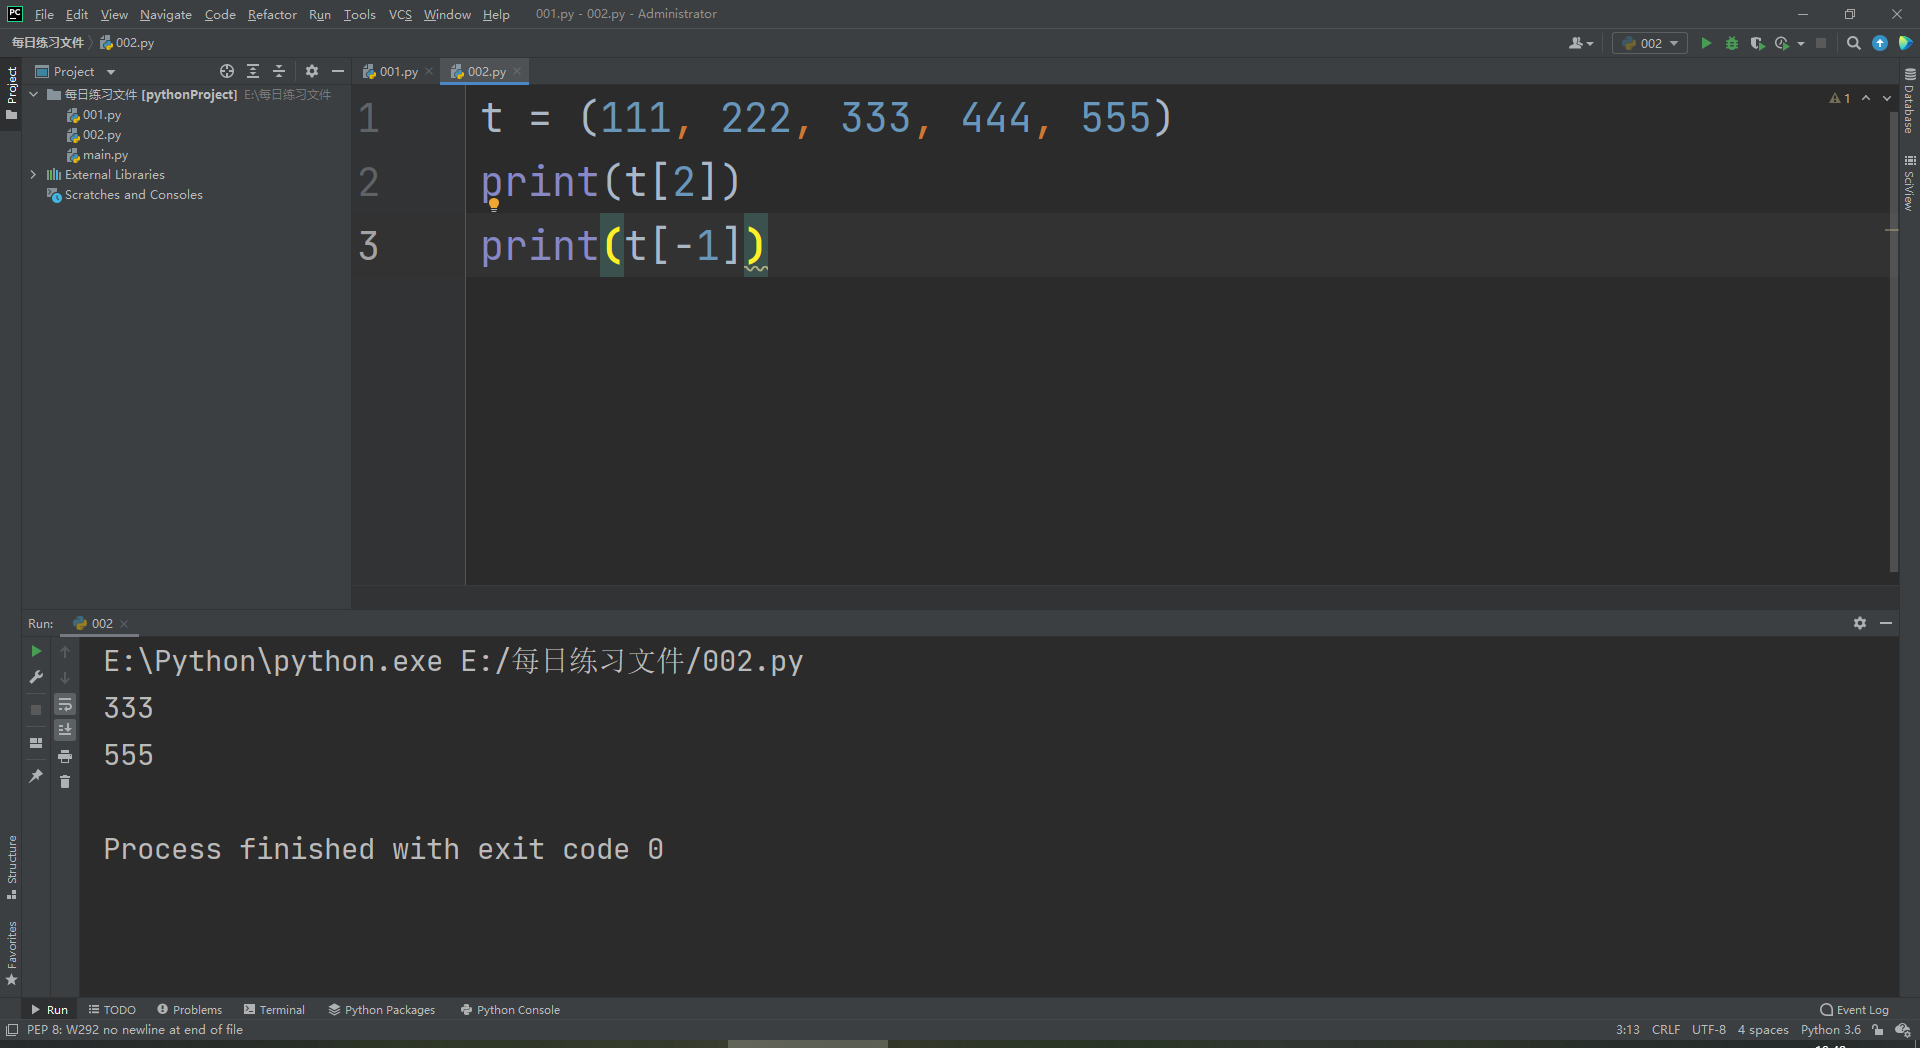
Task: Toggle read-only lock icon in status bar
Action: tap(1878, 1029)
